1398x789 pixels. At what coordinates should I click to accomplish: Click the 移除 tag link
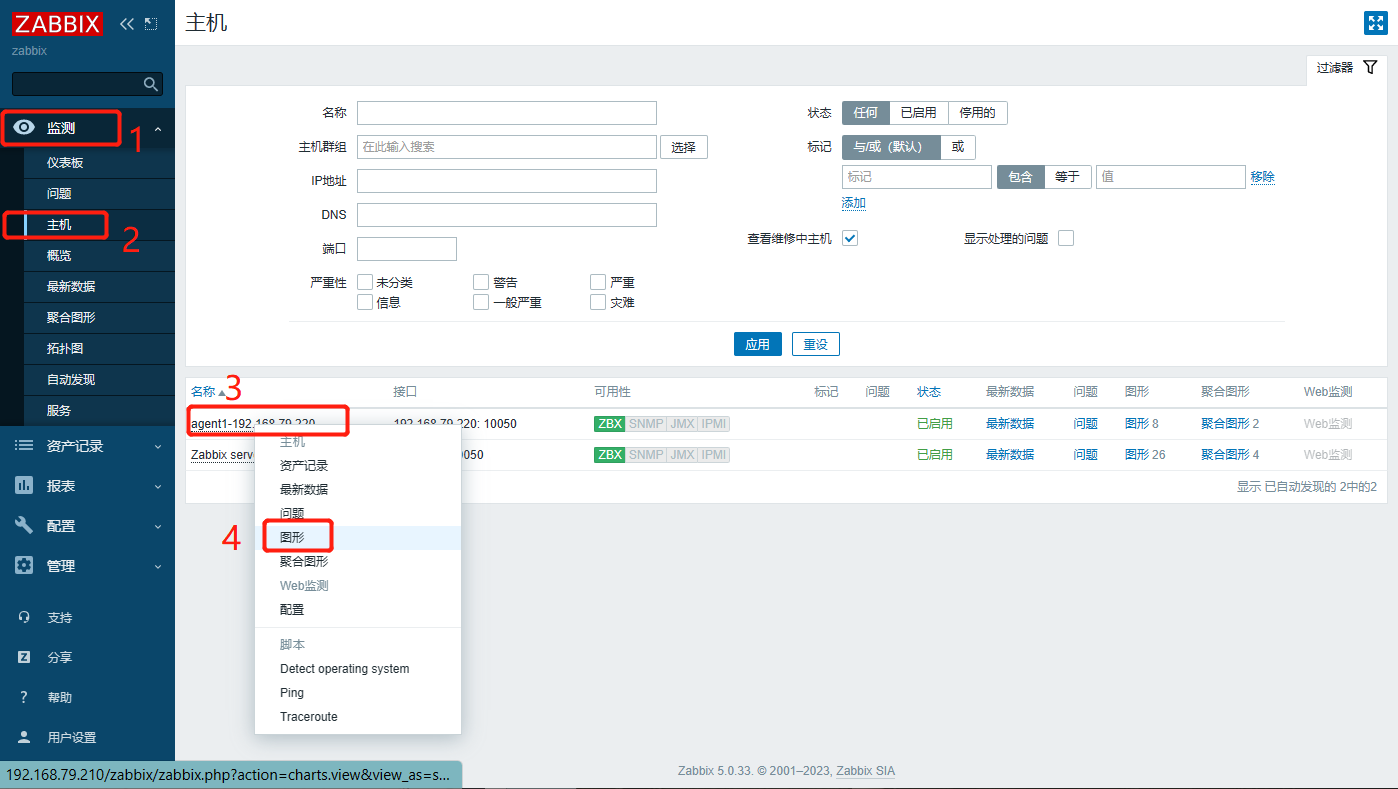tap(1262, 177)
